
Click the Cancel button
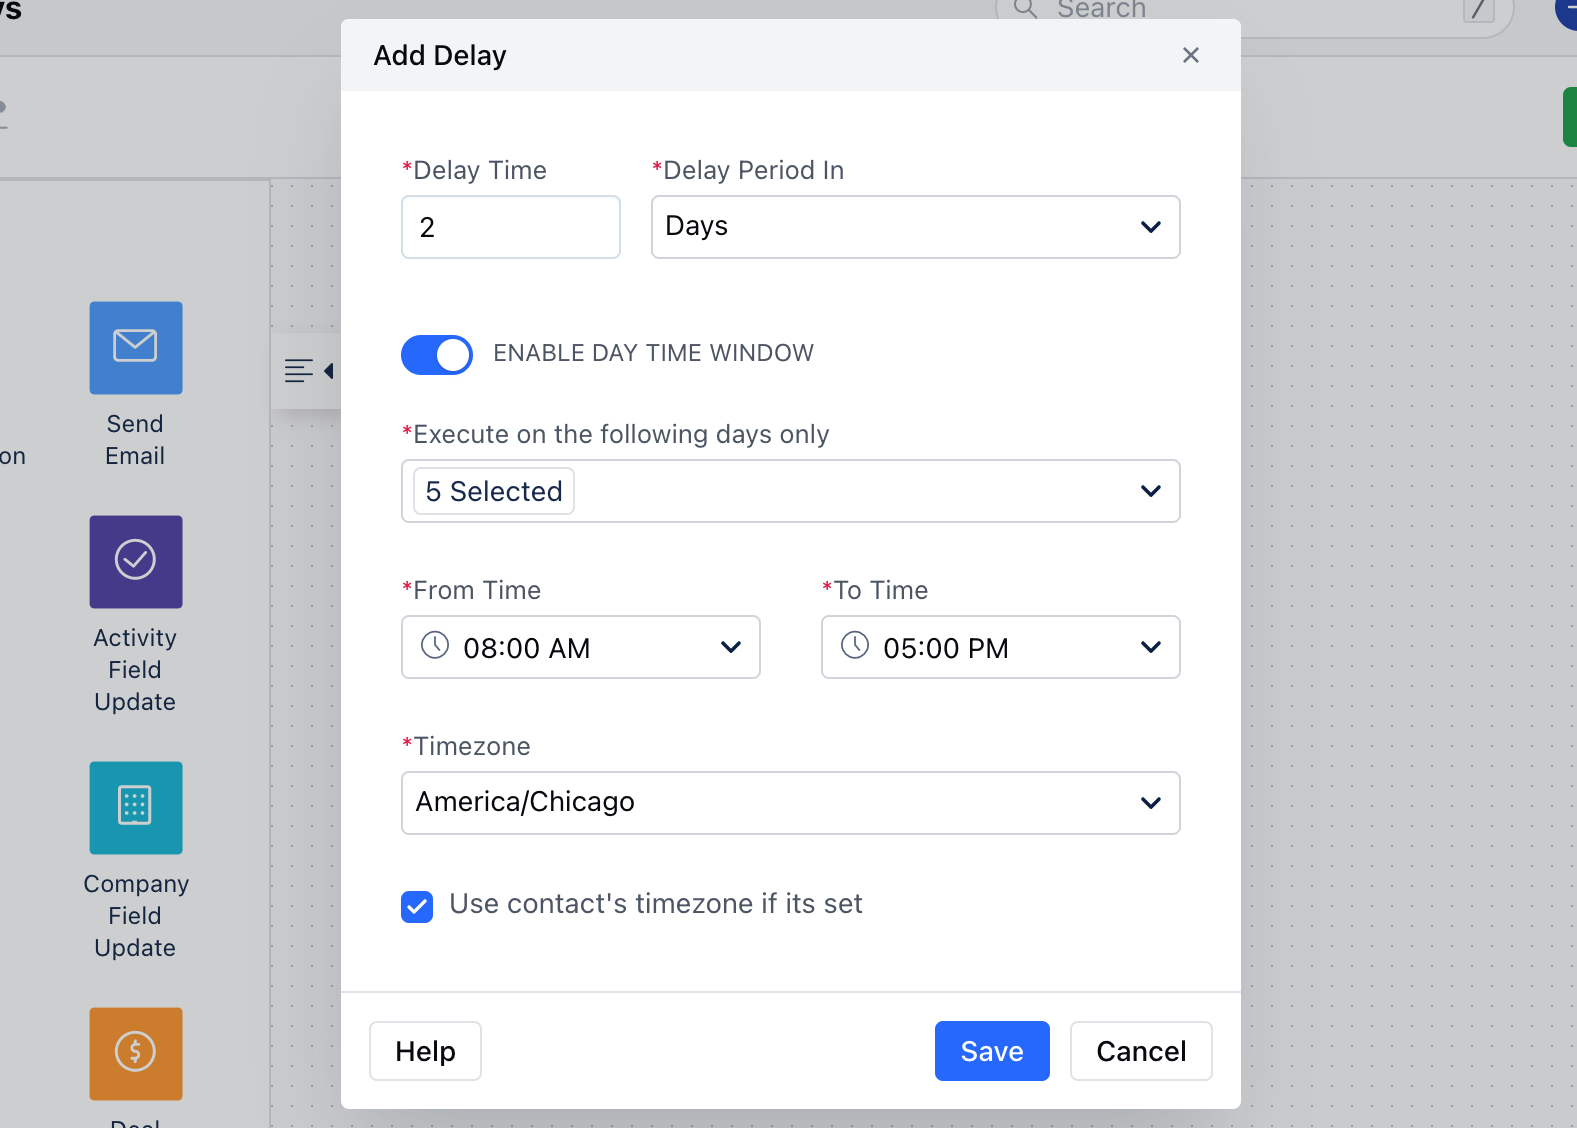[1141, 1051]
